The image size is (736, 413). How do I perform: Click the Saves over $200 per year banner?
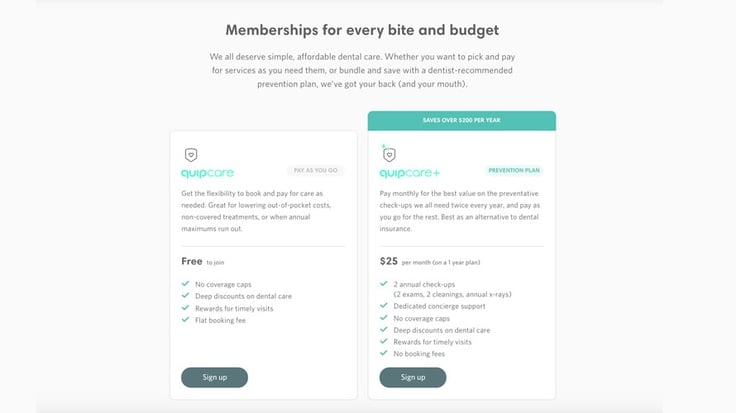[462, 121]
